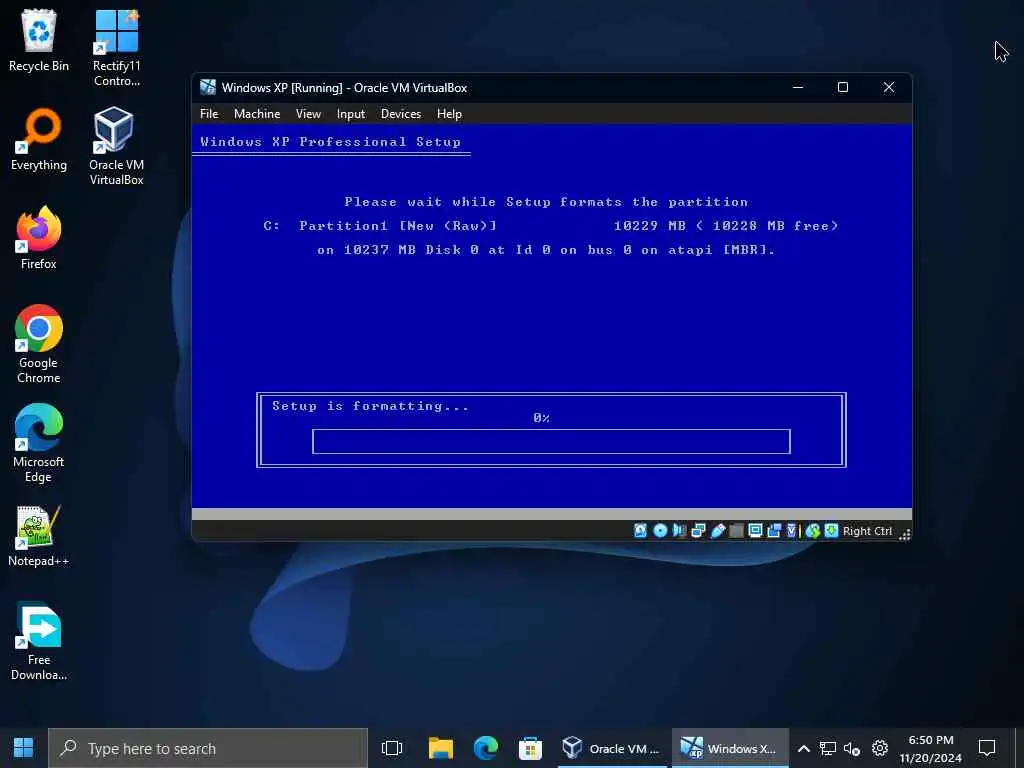Viewport: 1024px width, 768px height.
Task: Click the formatting progress bar
Action: (x=551, y=441)
